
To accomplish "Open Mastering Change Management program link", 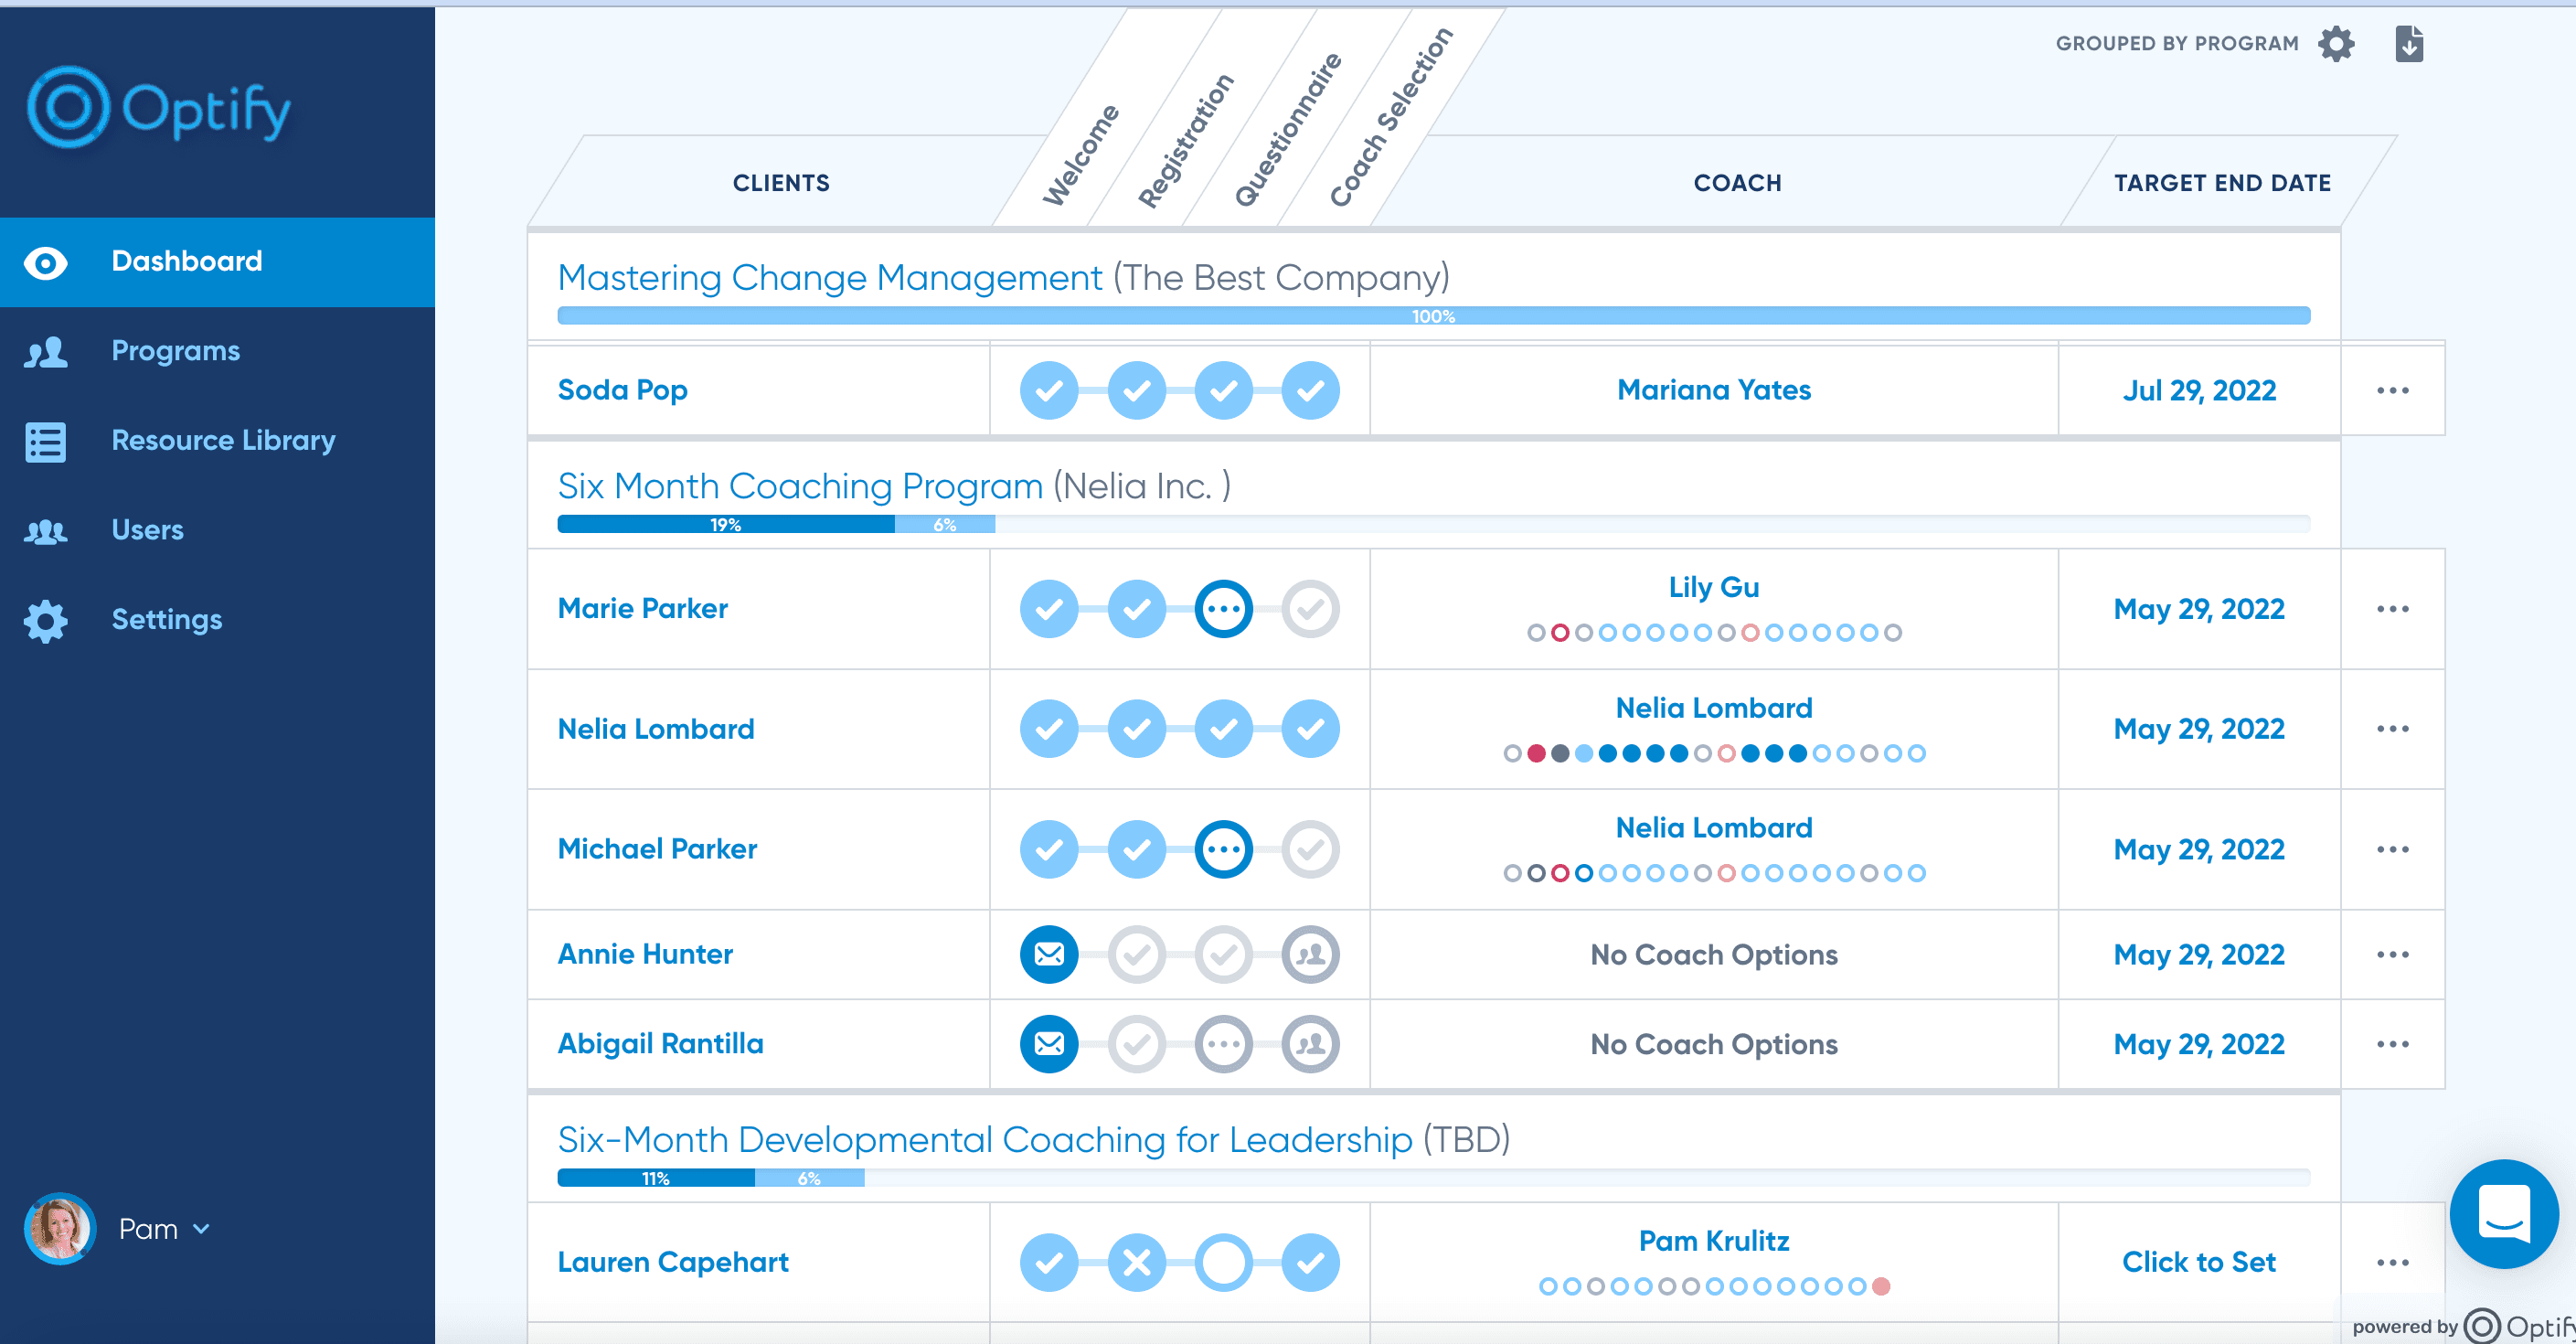I will 829,277.
